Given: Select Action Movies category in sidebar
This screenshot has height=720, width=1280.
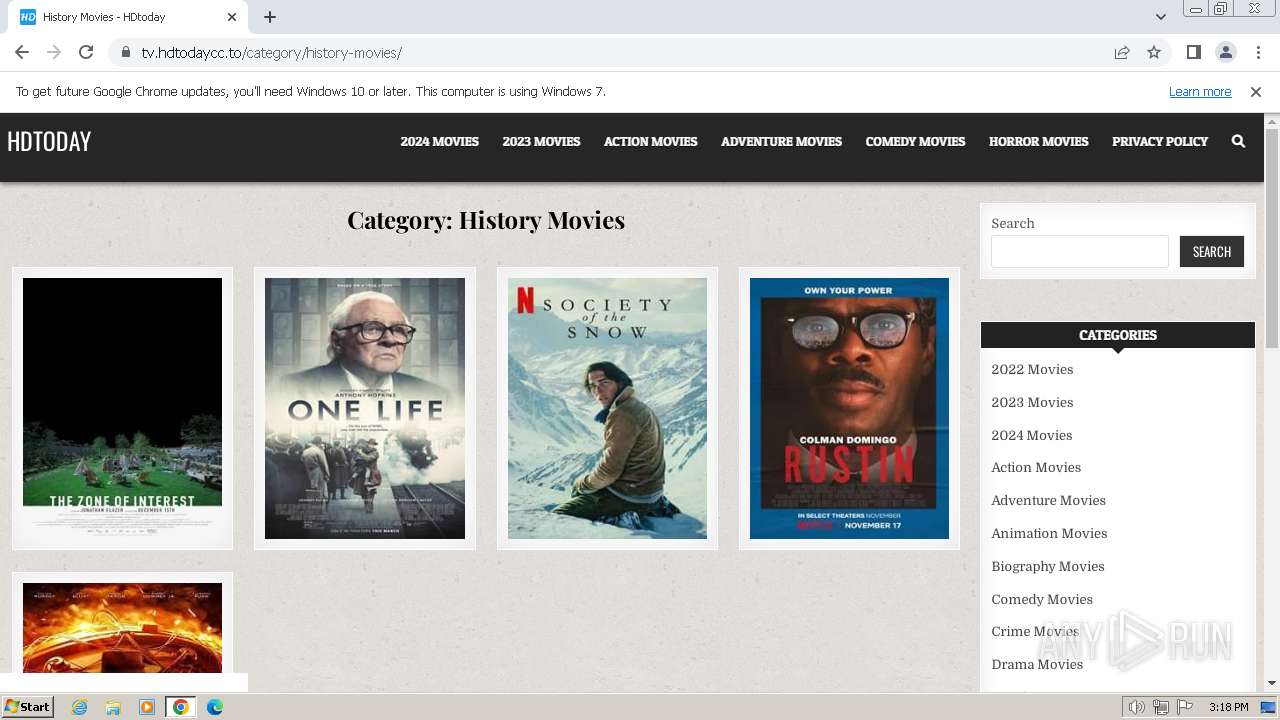Looking at the screenshot, I should click(x=1036, y=467).
